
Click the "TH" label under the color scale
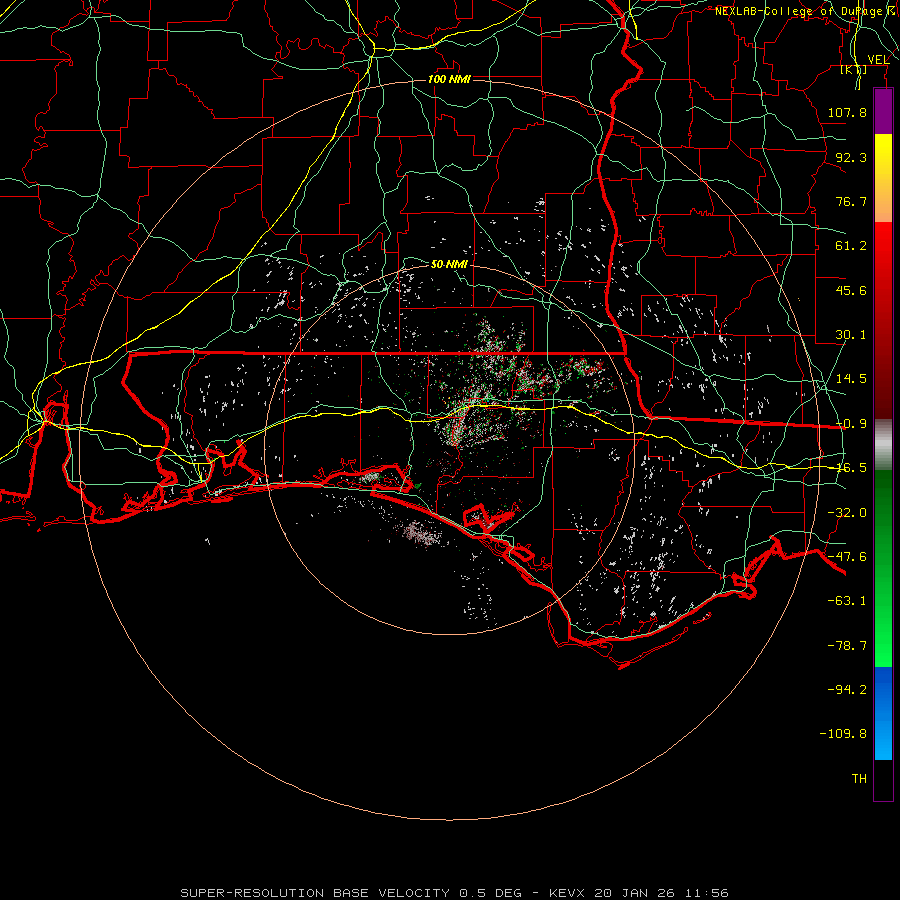(859, 779)
